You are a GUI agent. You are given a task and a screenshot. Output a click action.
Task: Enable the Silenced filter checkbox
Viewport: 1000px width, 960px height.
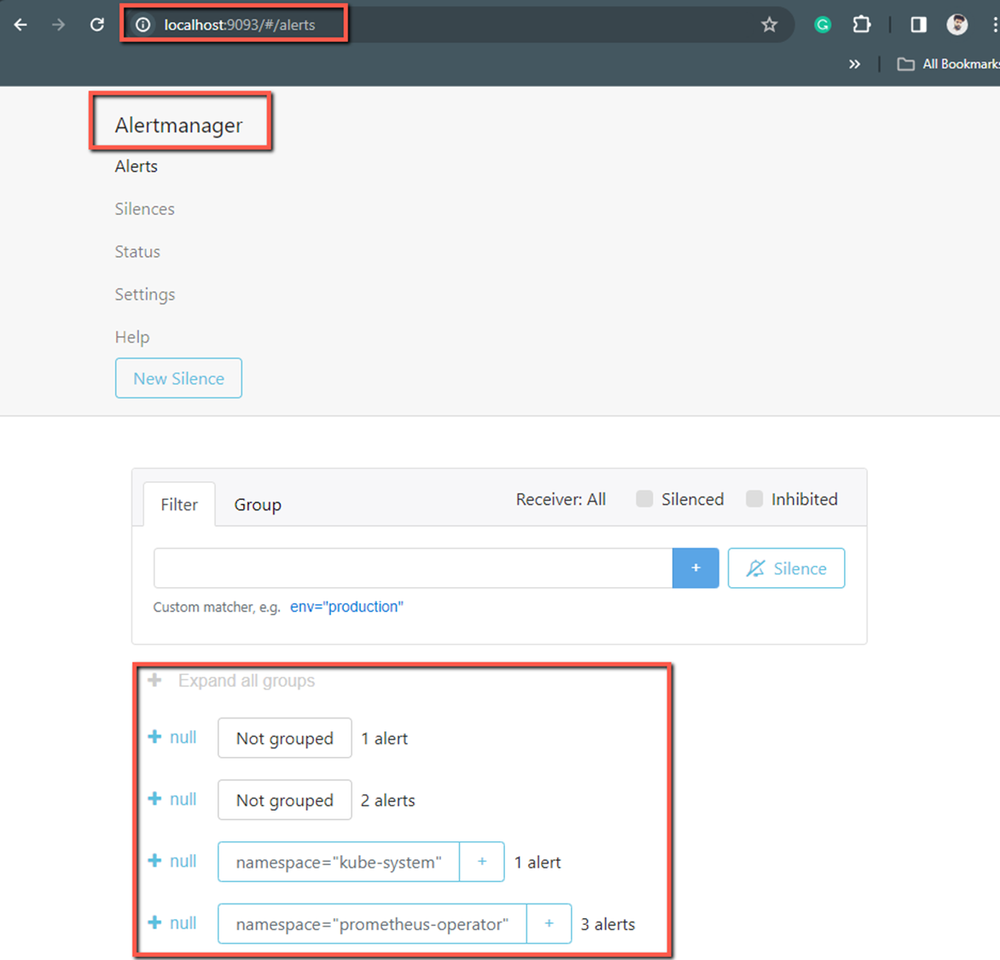[645, 498]
